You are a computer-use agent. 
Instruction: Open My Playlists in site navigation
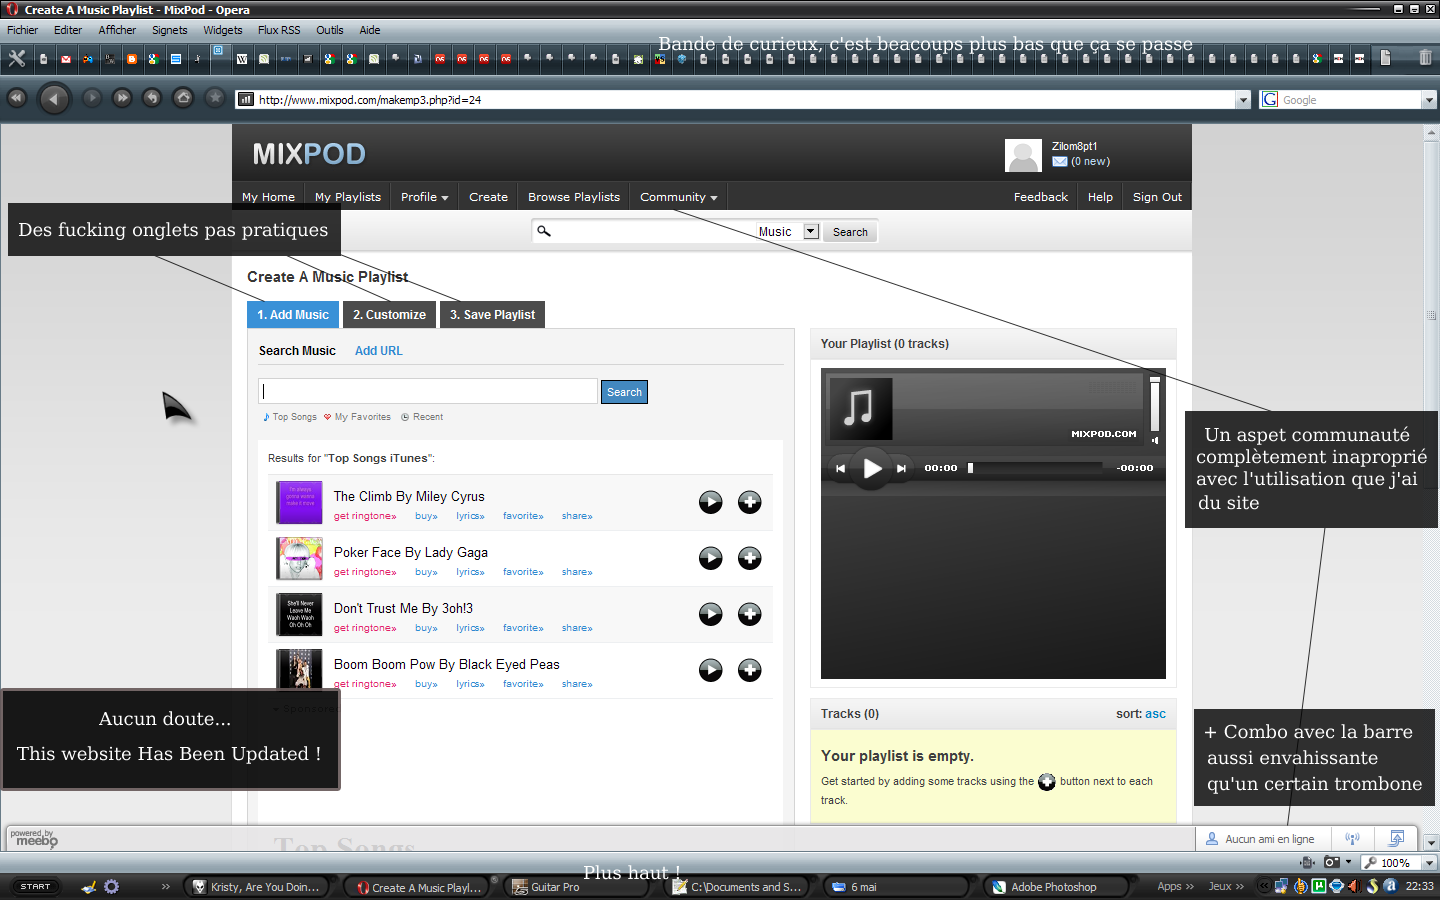point(348,197)
